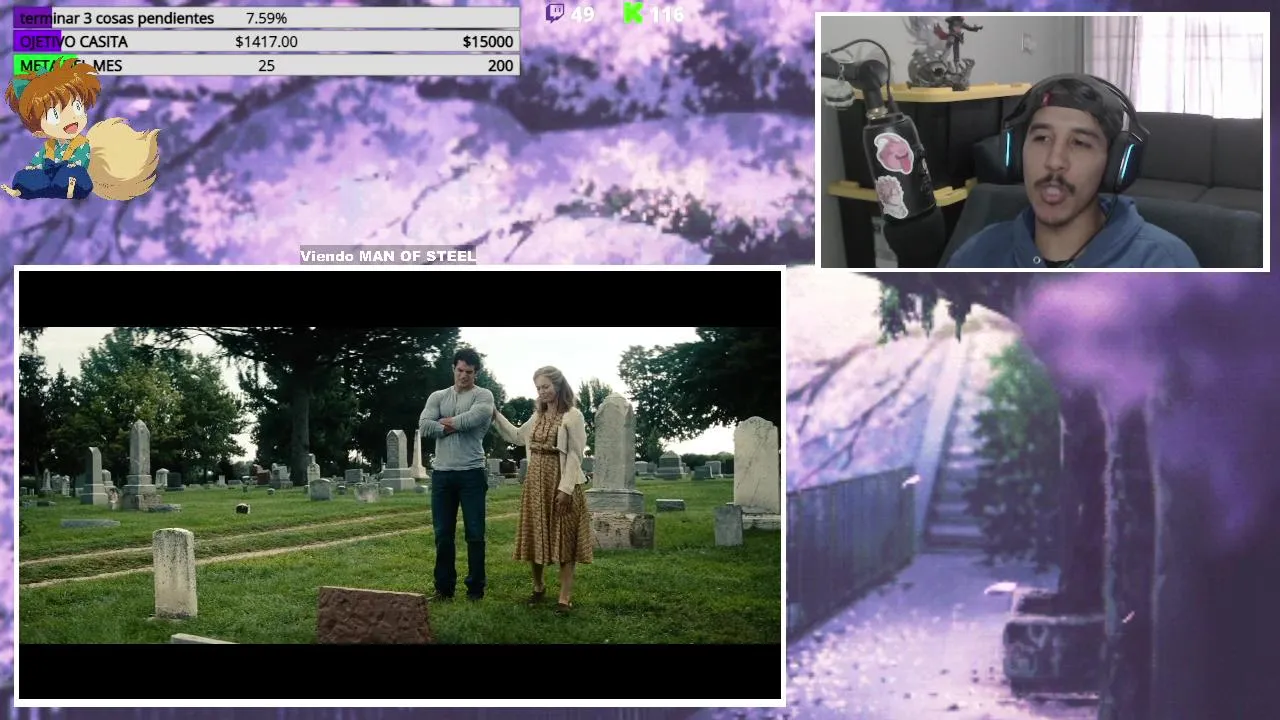The image size is (1280, 720).
Task: Click the monthly goal current value 25
Action: pos(266,65)
